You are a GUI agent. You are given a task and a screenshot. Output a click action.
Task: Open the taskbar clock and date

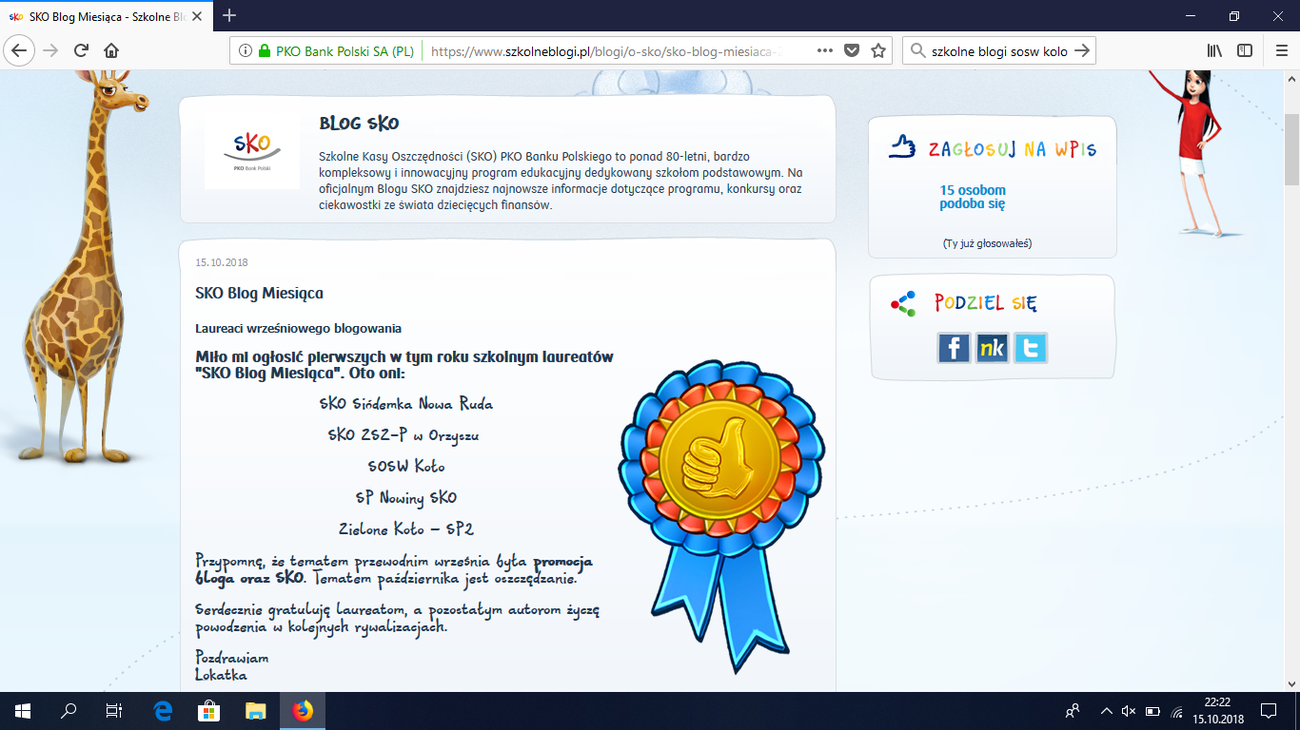click(1217, 711)
